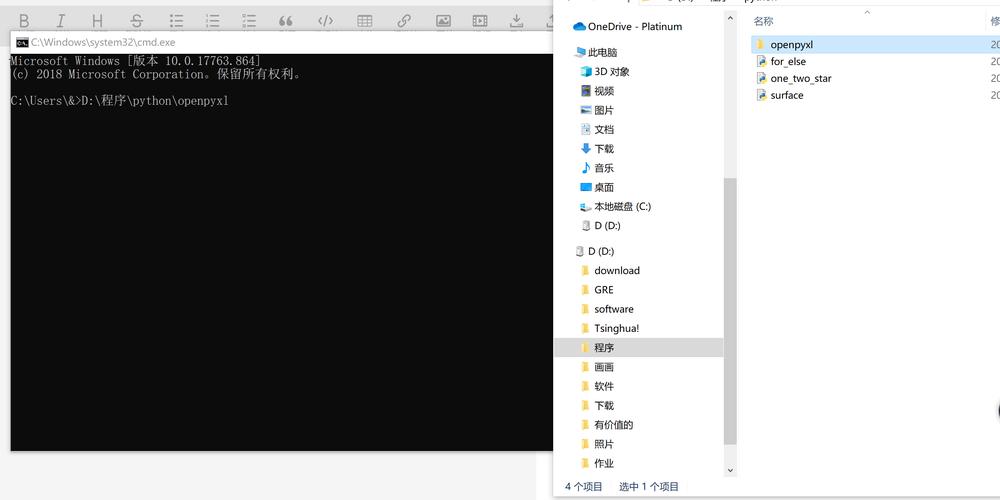Sort files by the 名称 column header
The image size is (1000, 500).
tap(763, 21)
